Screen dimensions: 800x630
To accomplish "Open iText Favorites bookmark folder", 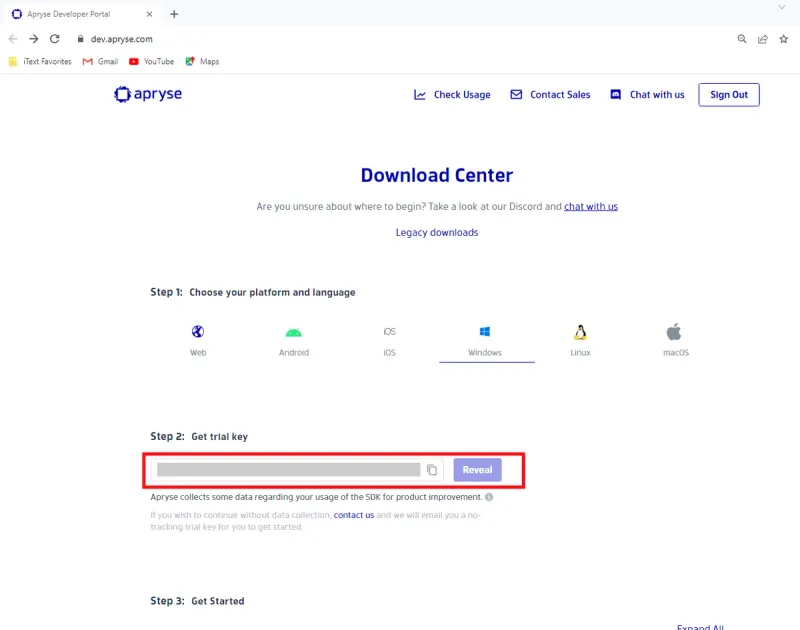I will pyautogui.click(x=40, y=61).
